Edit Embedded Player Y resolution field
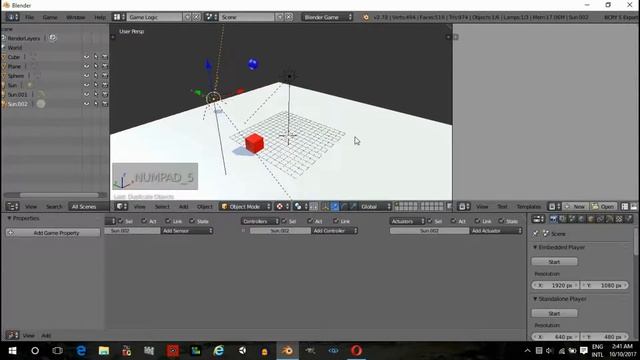 click(x=604, y=285)
